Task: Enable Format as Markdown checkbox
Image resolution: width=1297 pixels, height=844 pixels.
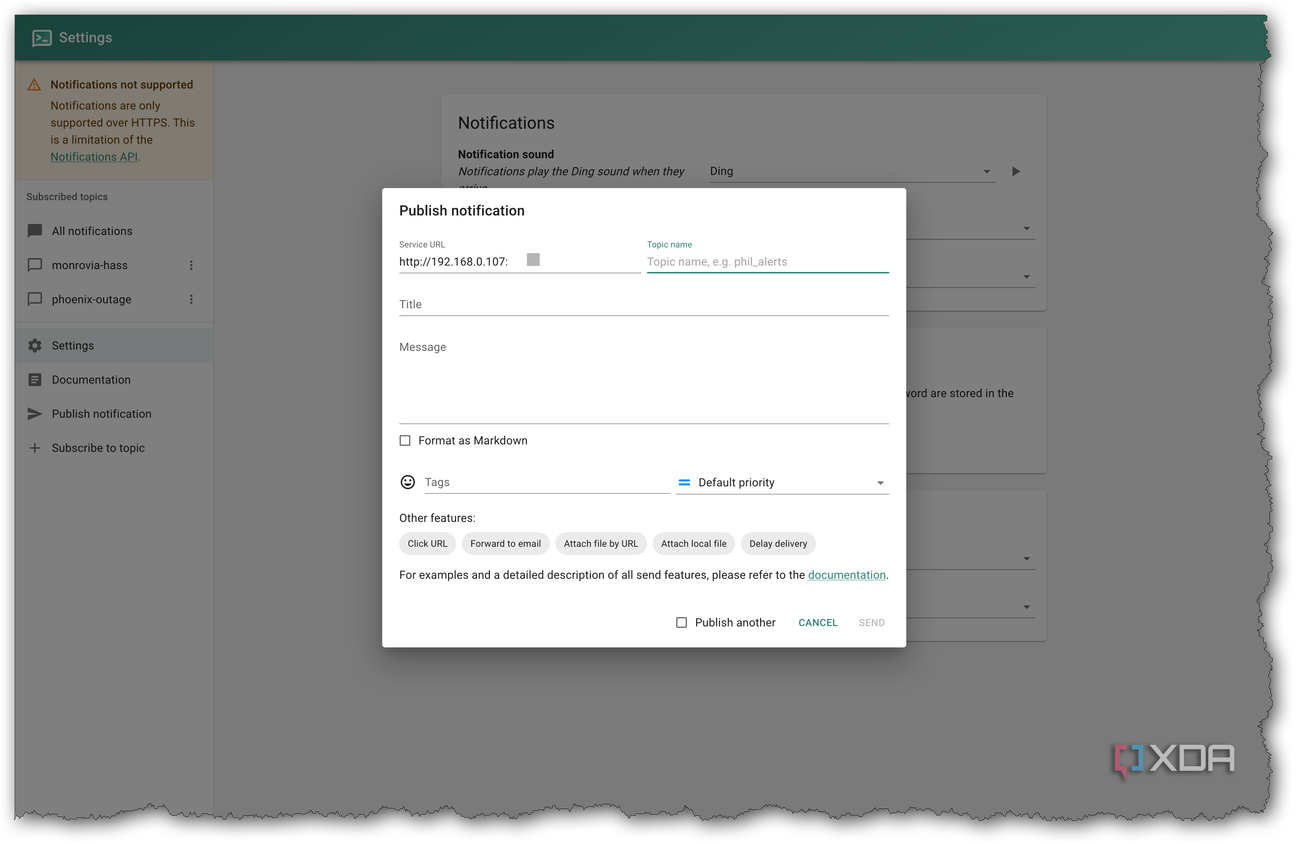Action: (405, 440)
